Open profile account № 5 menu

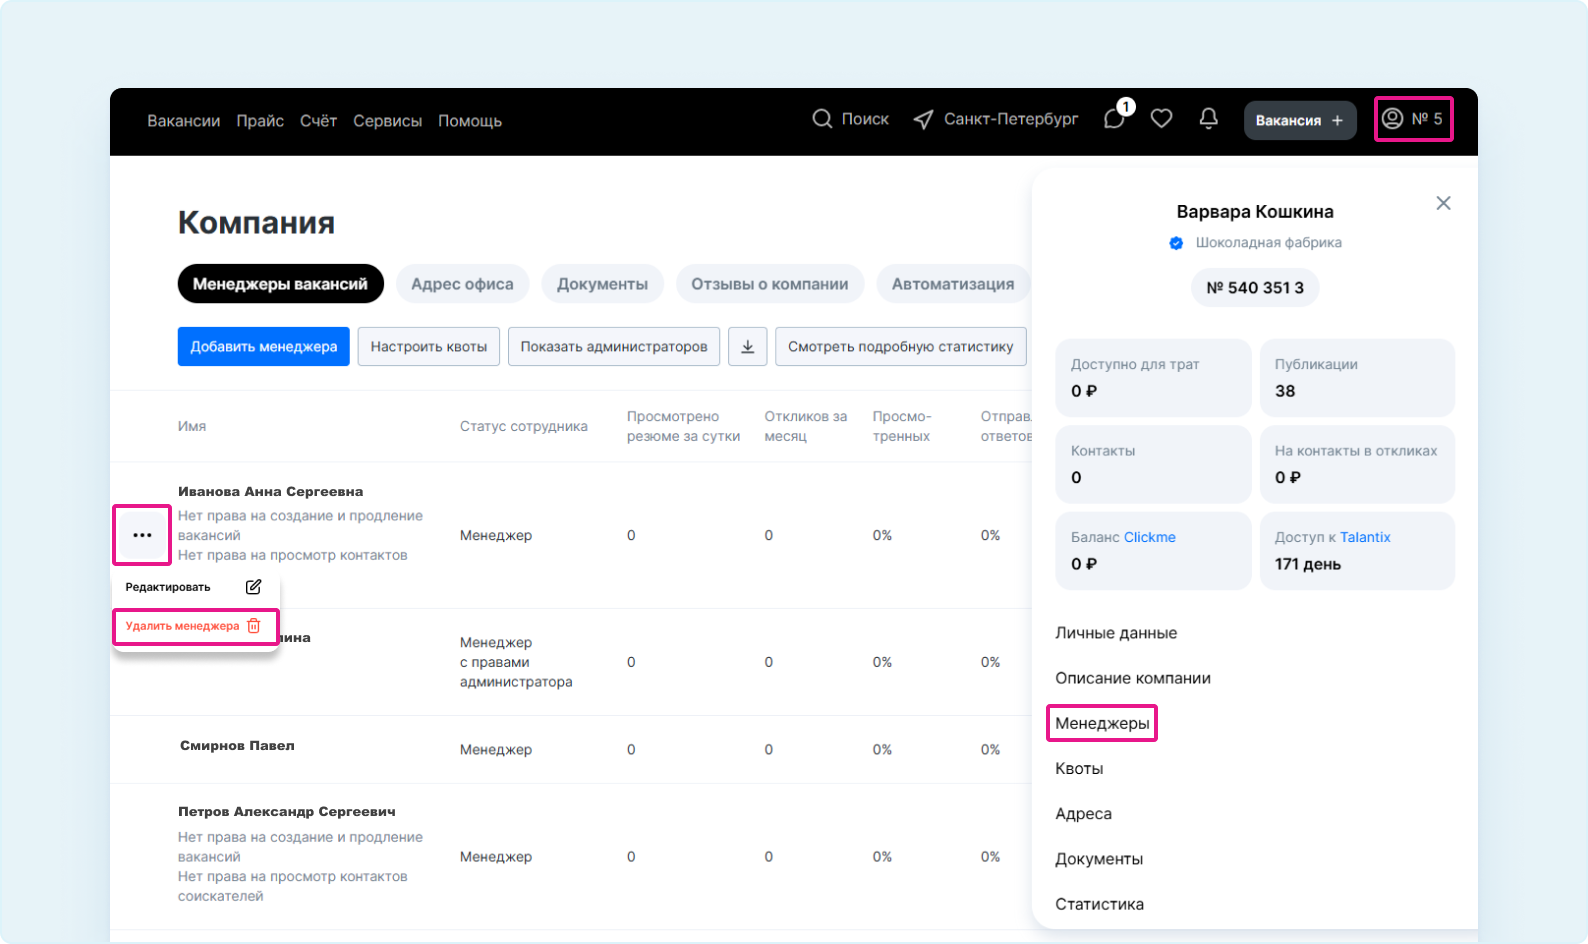pyautogui.click(x=1413, y=119)
